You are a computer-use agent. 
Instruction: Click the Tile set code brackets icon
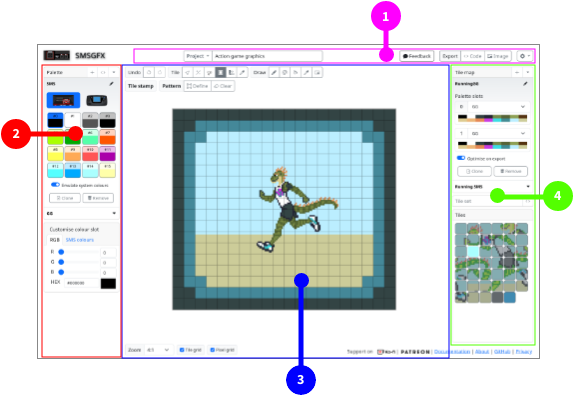(528, 201)
